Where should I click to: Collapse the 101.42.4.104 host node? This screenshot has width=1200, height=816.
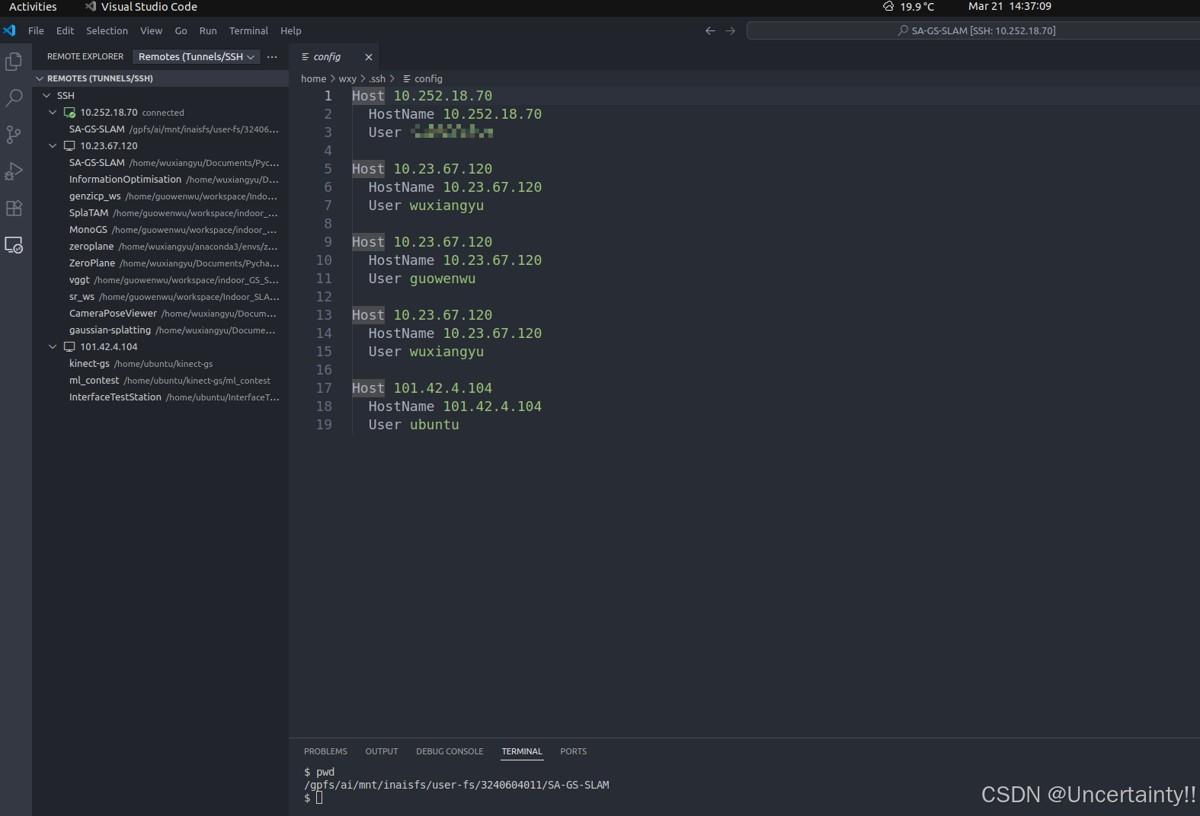(x=53, y=347)
